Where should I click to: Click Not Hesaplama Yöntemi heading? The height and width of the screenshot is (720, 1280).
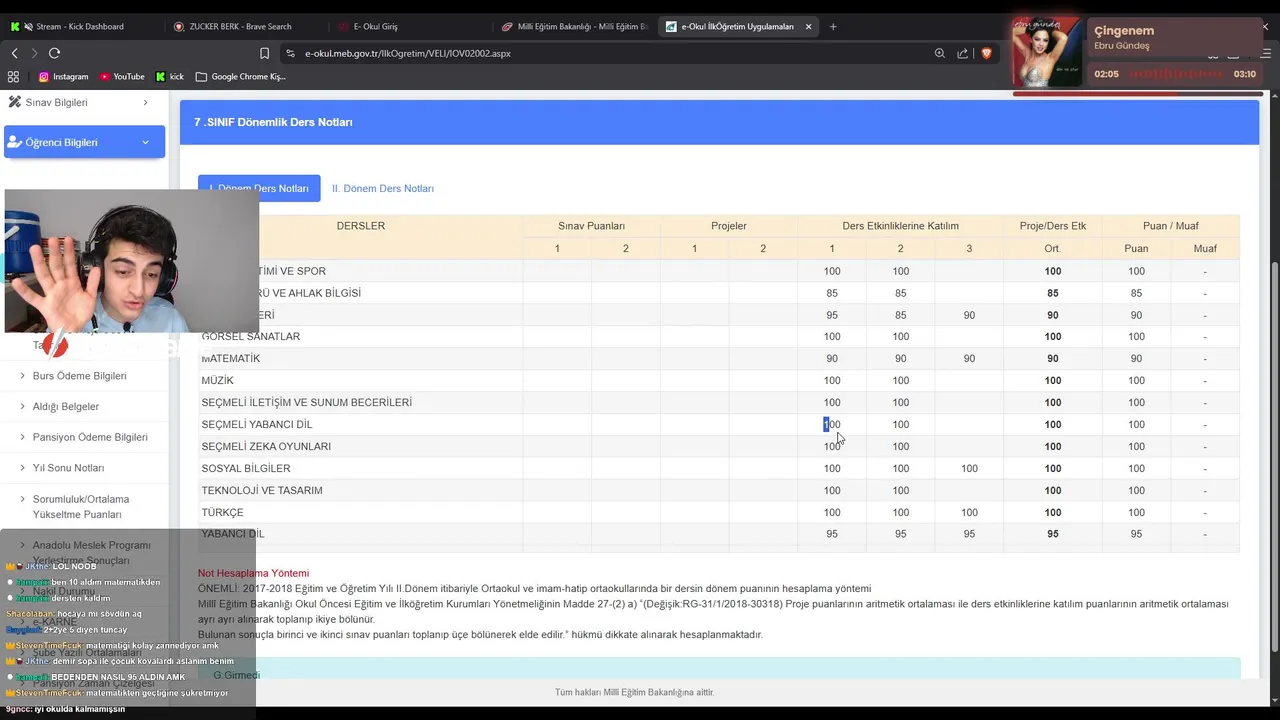click(x=253, y=573)
